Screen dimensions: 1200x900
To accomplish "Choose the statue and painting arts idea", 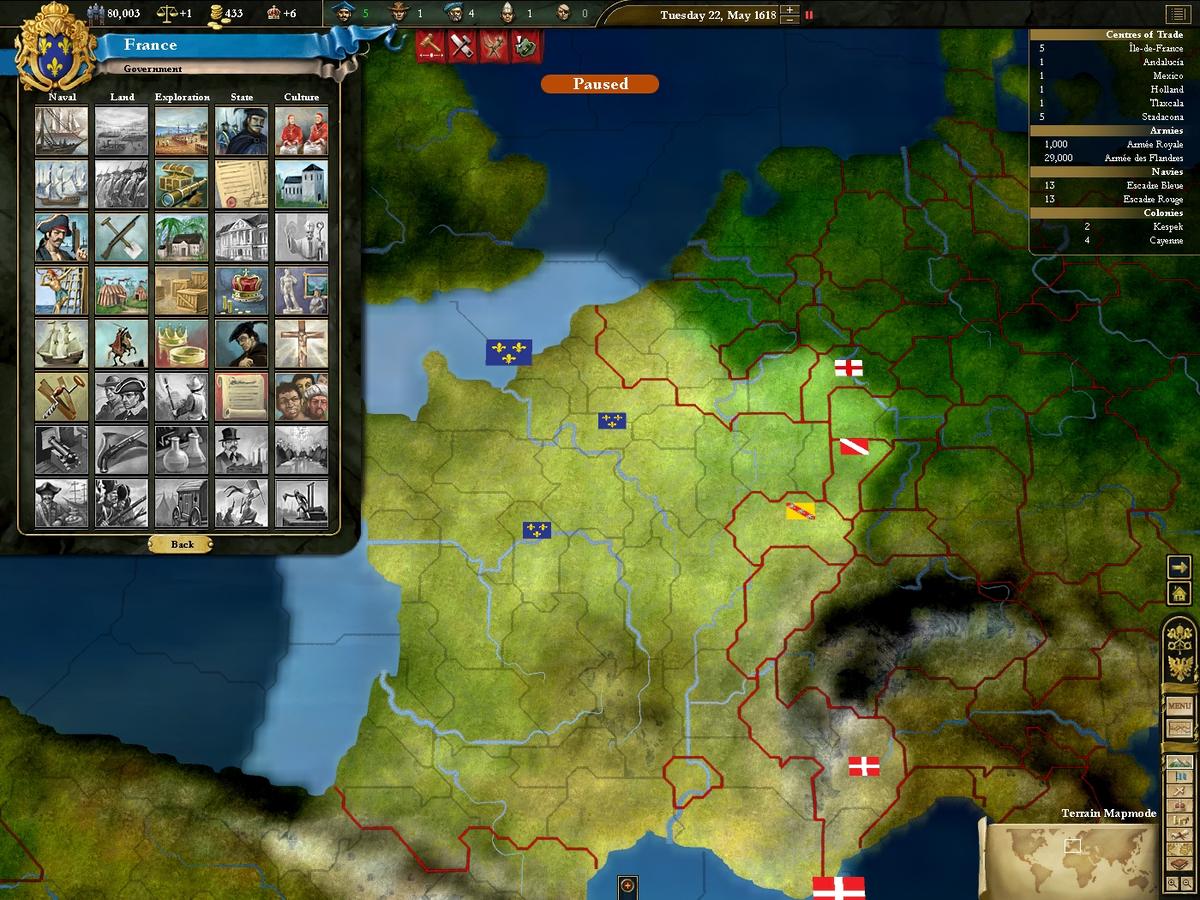I will click(x=301, y=290).
